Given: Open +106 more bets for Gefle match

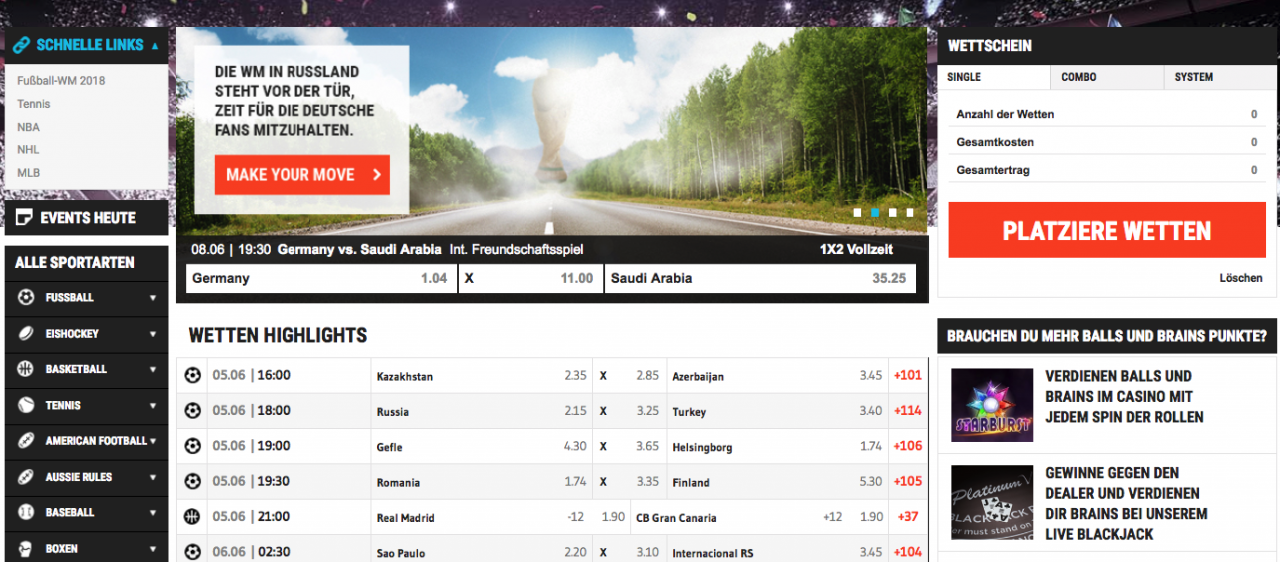Looking at the screenshot, I should 908,446.
